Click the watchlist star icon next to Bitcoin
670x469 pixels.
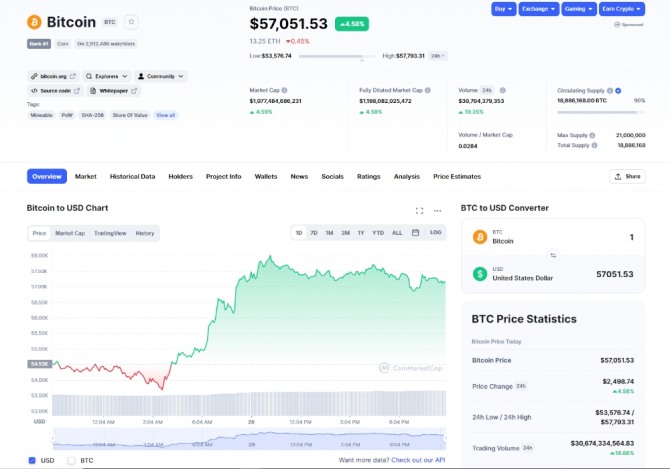tap(131, 22)
